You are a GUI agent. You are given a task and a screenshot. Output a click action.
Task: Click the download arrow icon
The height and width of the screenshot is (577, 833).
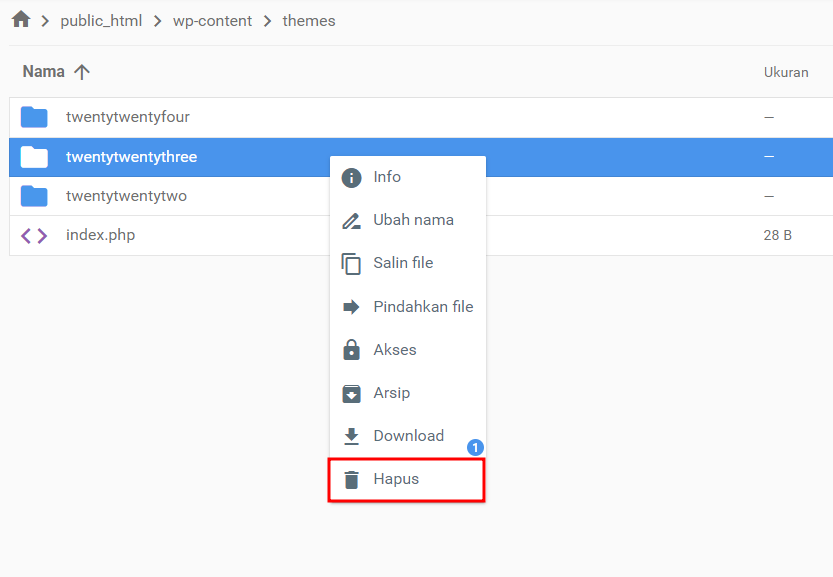[x=351, y=435]
